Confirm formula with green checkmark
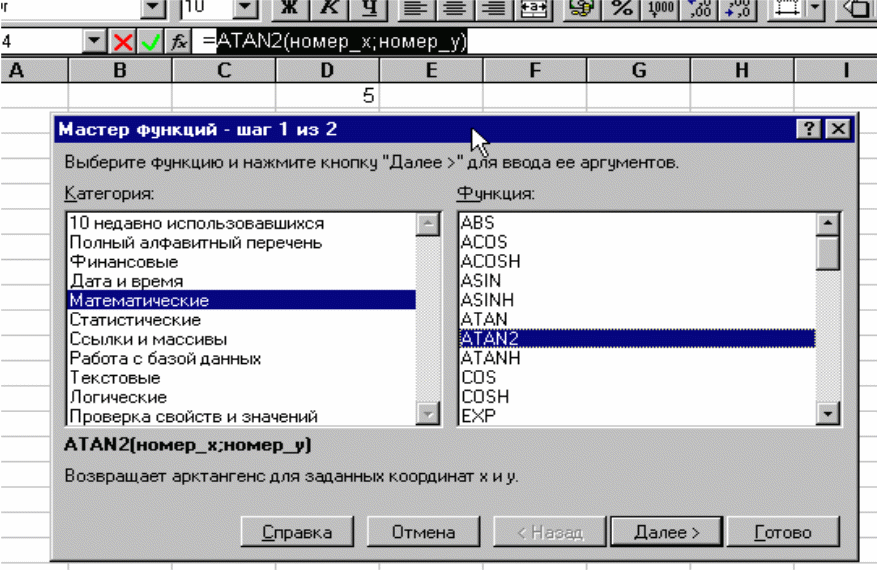 [x=150, y=43]
